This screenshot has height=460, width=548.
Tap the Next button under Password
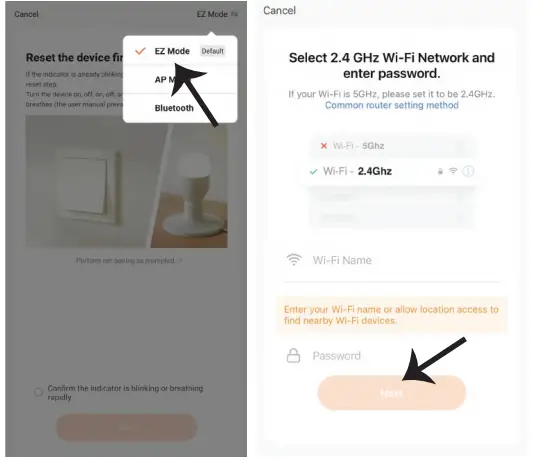pyautogui.click(x=392, y=393)
